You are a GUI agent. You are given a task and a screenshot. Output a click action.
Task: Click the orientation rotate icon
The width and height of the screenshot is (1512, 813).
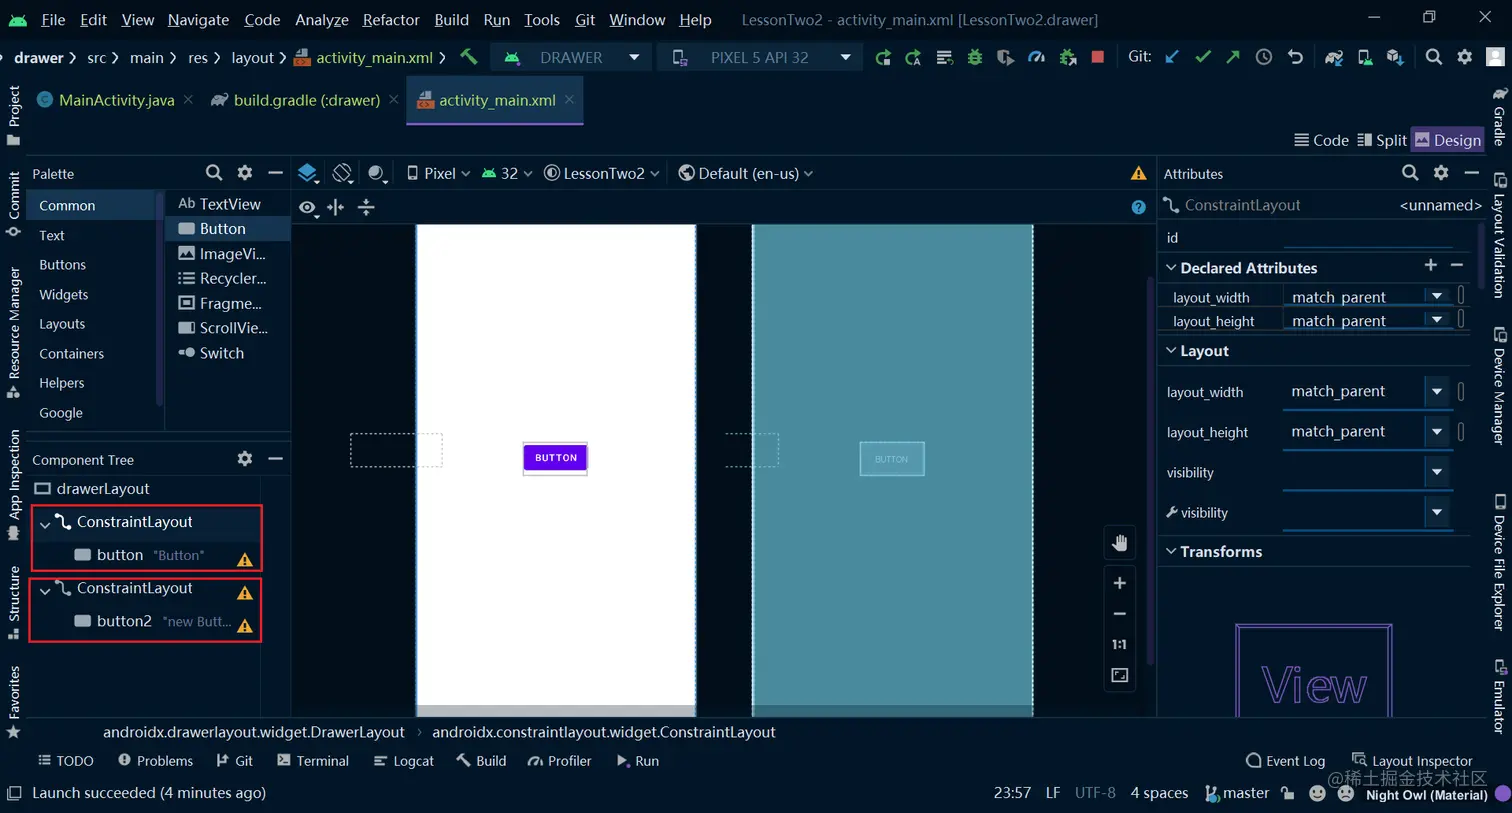pos(342,173)
